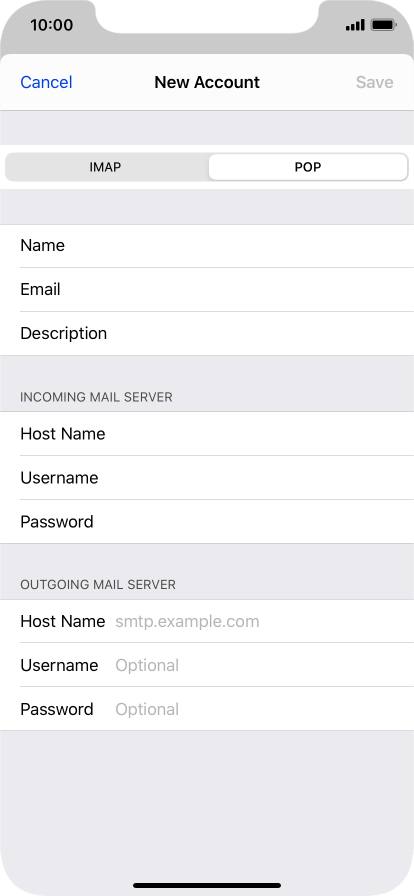Tap the battery icon in status bar
414x896 pixels.
coord(383,25)
